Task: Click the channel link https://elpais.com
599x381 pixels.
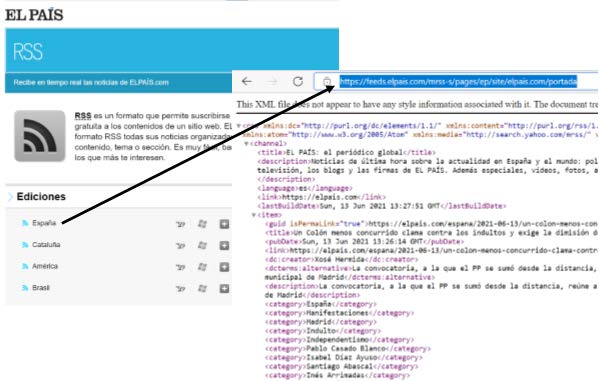Action: pos(319,197)
